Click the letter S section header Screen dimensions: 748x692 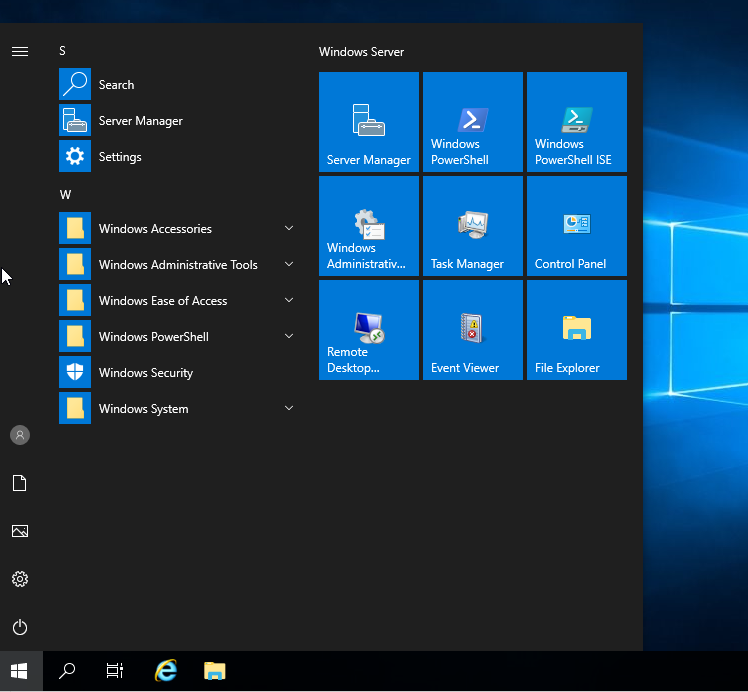click(62, 51)
